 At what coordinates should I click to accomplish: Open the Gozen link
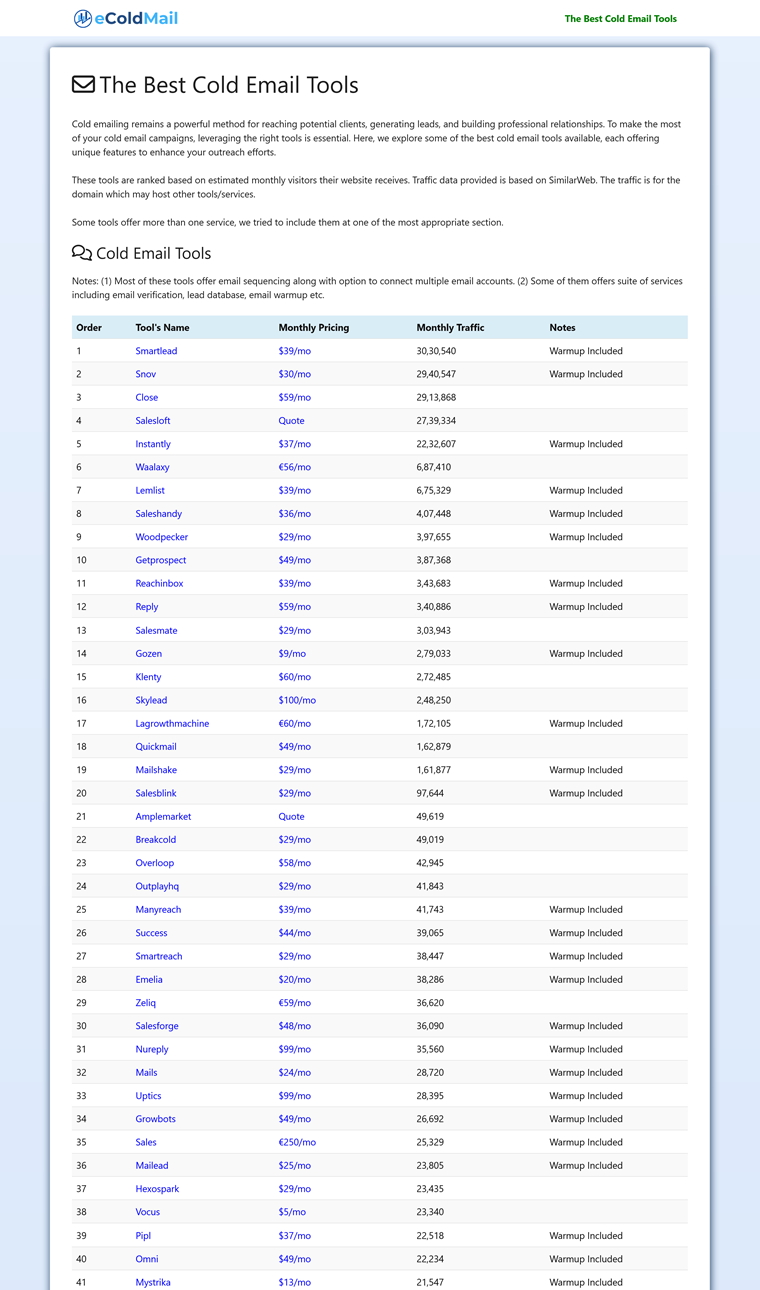click(149, 653)
